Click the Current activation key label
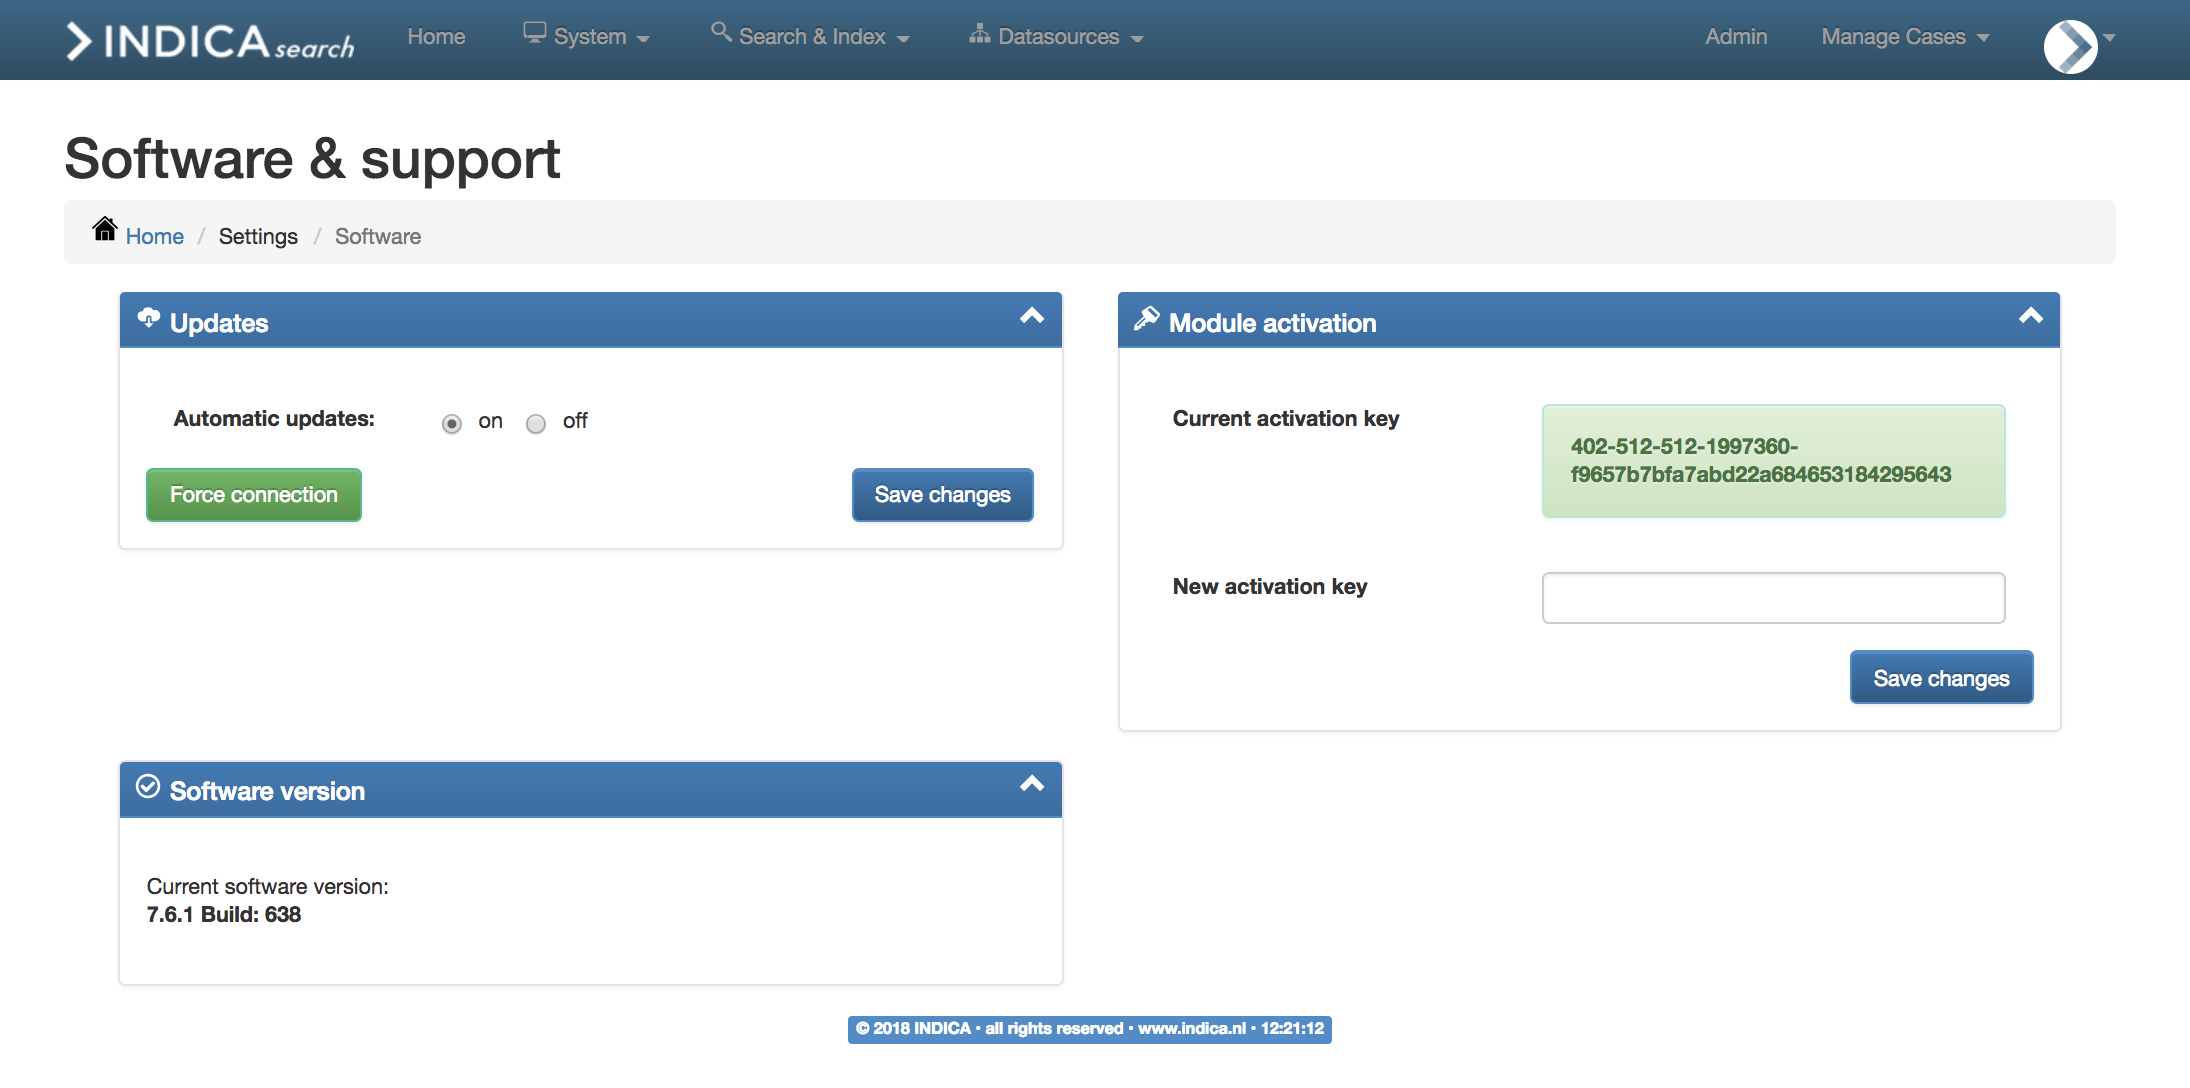This screenshot has height=1088, width=2190. coord(1286,419)
